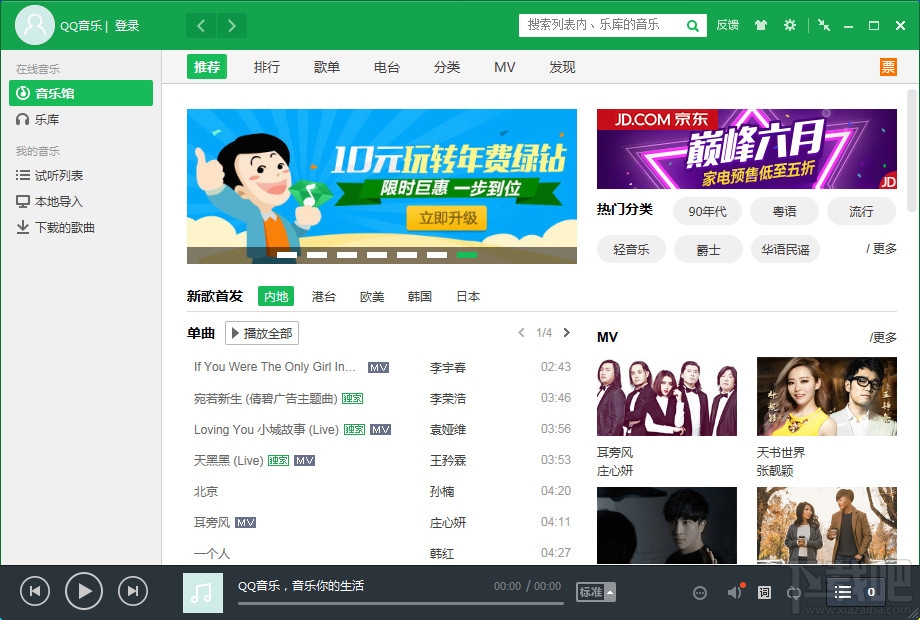
Task: Go back with the left arrow navigation button
Action: [201, 25]
